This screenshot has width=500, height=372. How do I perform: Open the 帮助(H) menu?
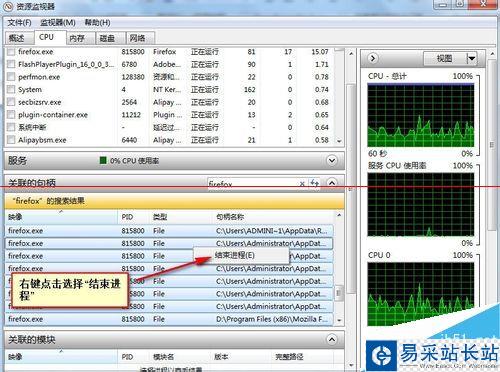[x=97, y=22]
